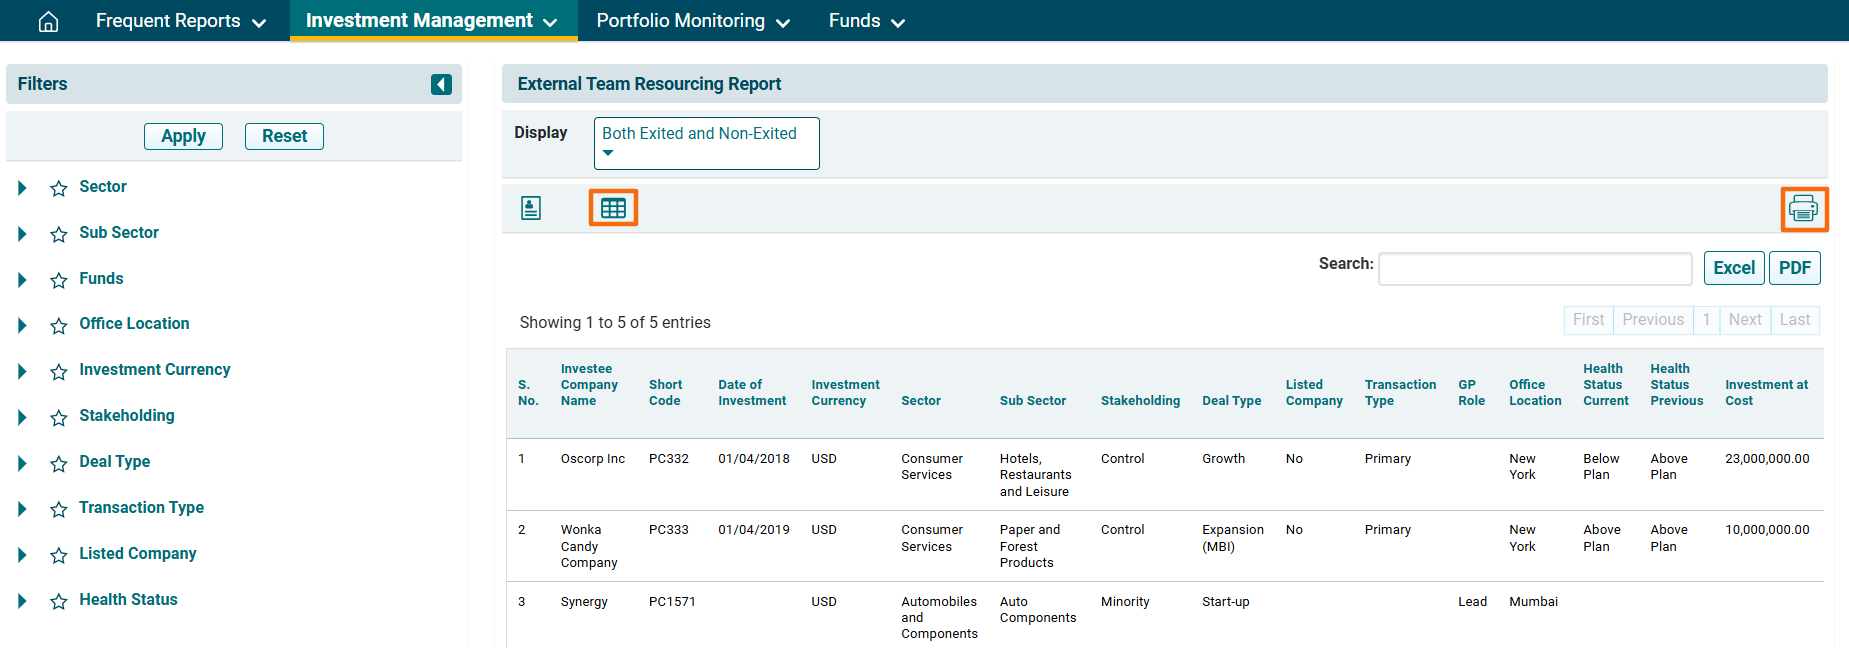
Task: Expand the Investment Currency filter triangle
Action: pos(22,371)
